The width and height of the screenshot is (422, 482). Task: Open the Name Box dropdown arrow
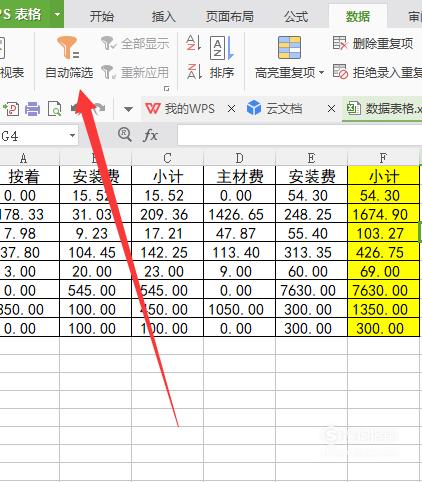tap(72, 136)
